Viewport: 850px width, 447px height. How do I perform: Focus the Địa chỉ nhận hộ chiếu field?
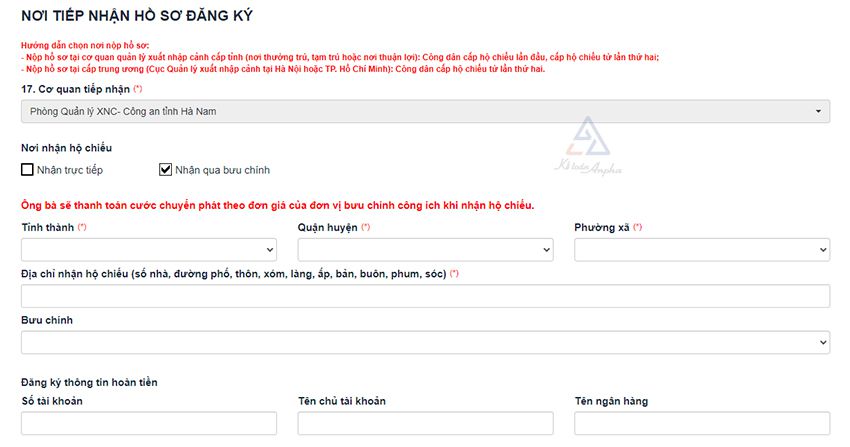[x=425, y=296]
